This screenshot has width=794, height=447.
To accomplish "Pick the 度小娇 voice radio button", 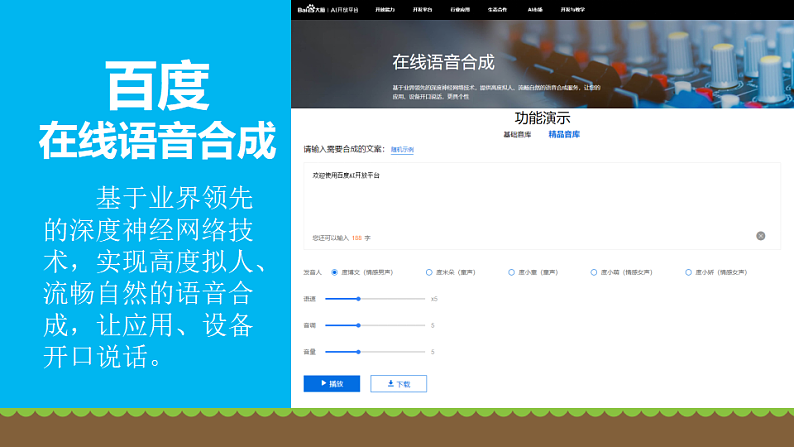I will tap(688, 272).
